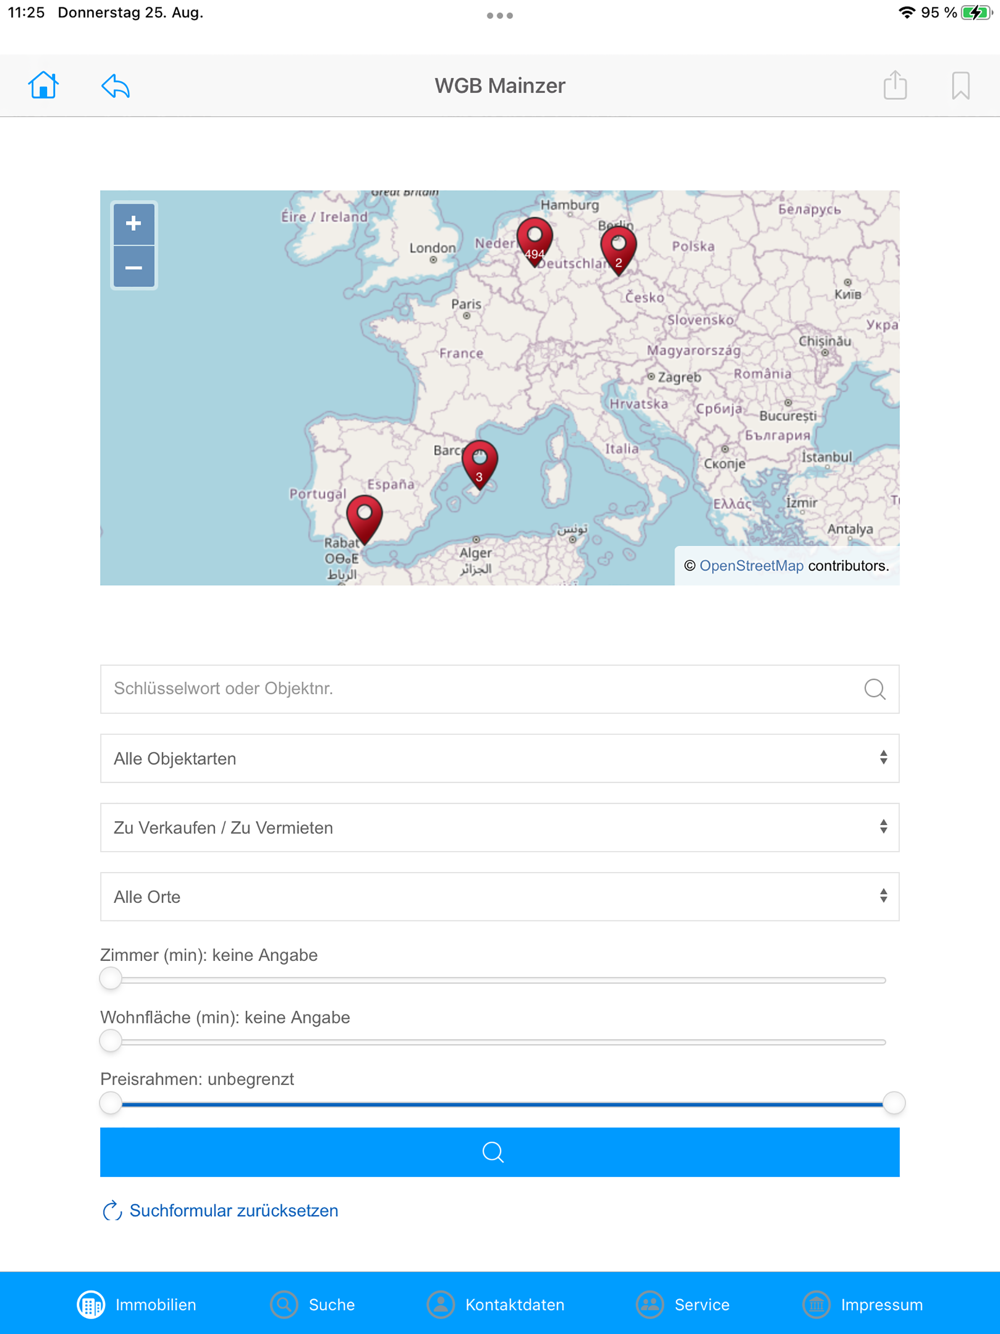Click the WGB Mainzer page title
Screen dimensions: 1000x1334
coord(500,86)
